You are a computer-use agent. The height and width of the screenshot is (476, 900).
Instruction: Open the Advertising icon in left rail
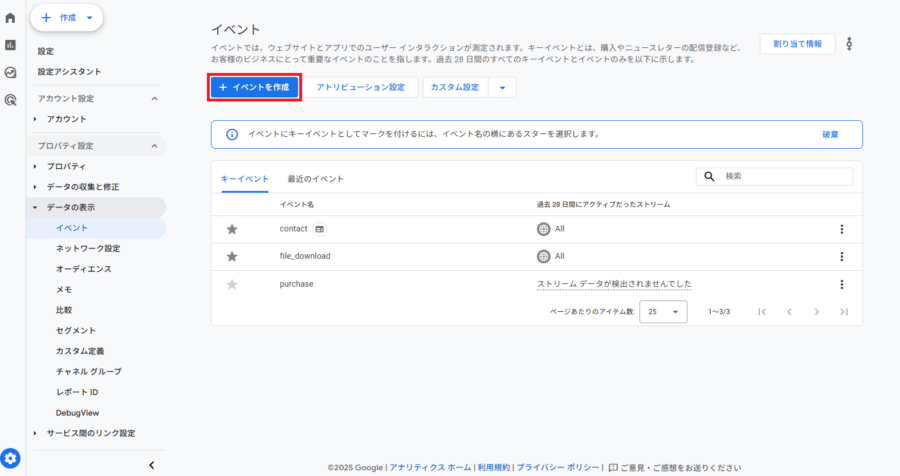(x=11, y=99)
